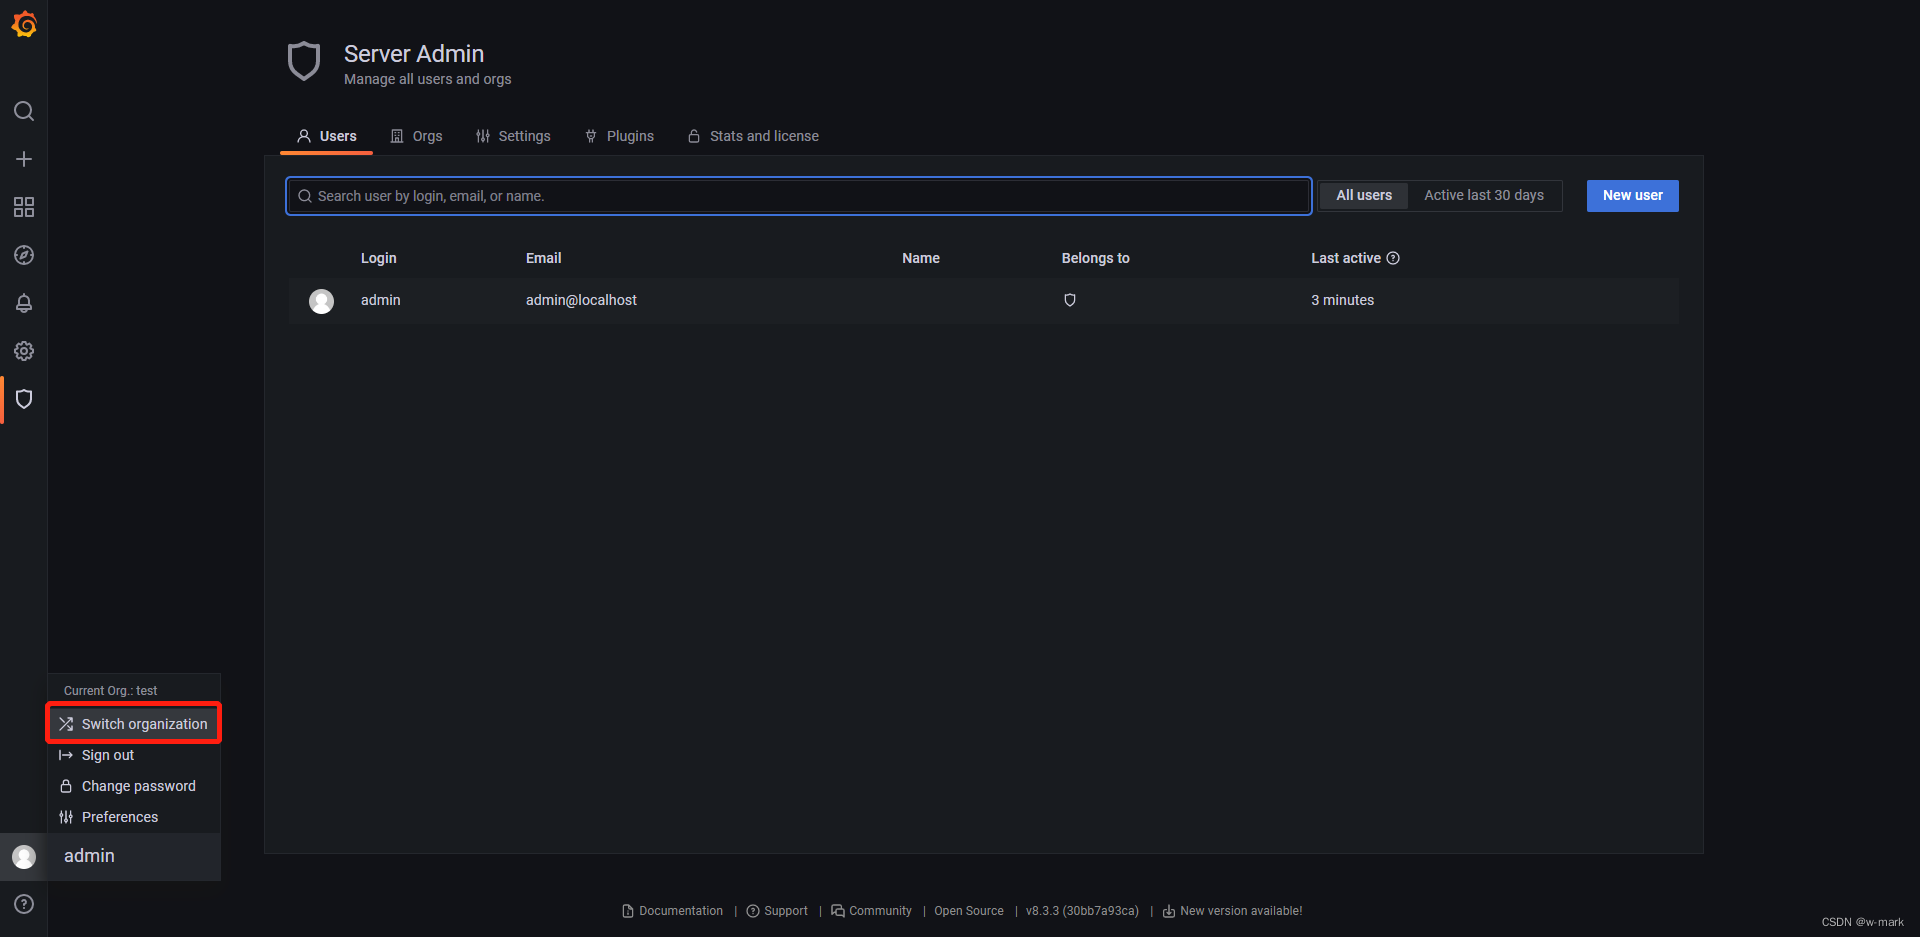Select the Server Admin shield icon

pyautogui.click(x=24, y=399)
